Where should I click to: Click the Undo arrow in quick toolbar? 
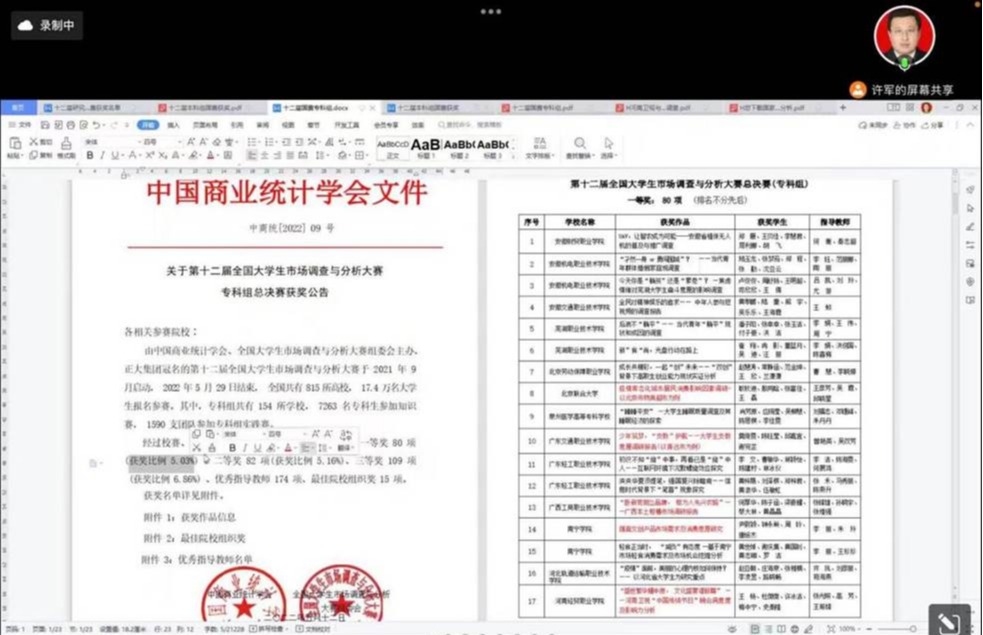pyautogui.click(x=97, y=126)
